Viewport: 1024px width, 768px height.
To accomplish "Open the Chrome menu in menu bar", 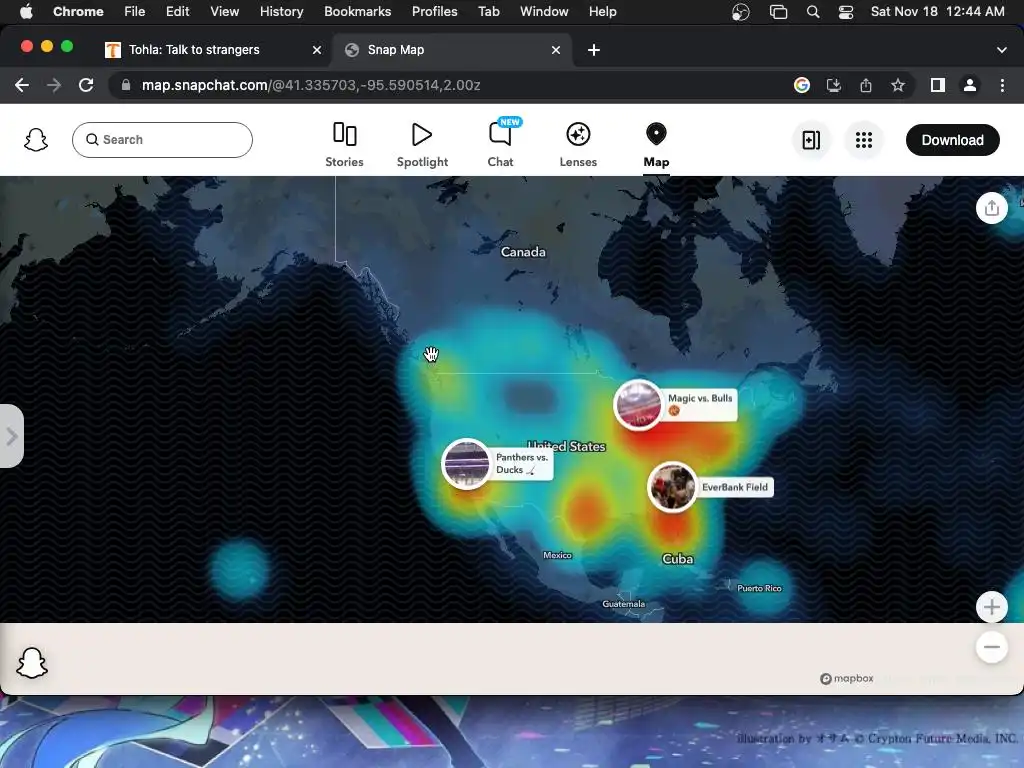I will pyautogui.click(x=78, y=11).
